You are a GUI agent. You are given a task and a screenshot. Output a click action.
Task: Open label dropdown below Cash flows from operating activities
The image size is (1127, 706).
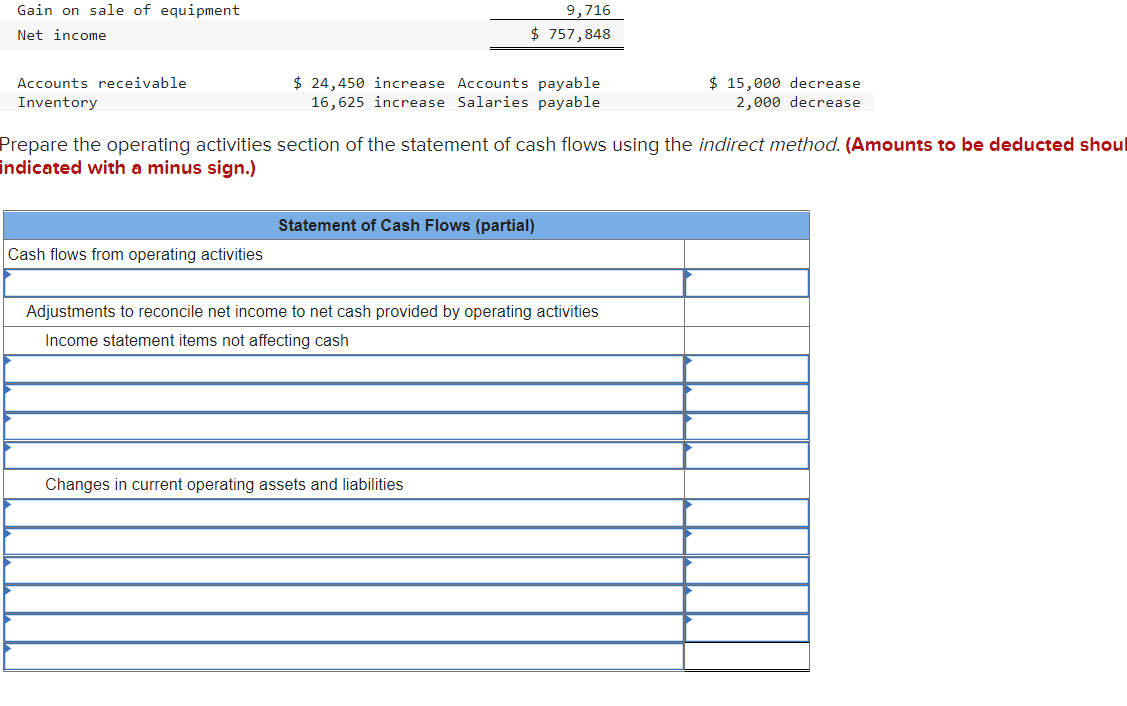click(x=344, y=283)
